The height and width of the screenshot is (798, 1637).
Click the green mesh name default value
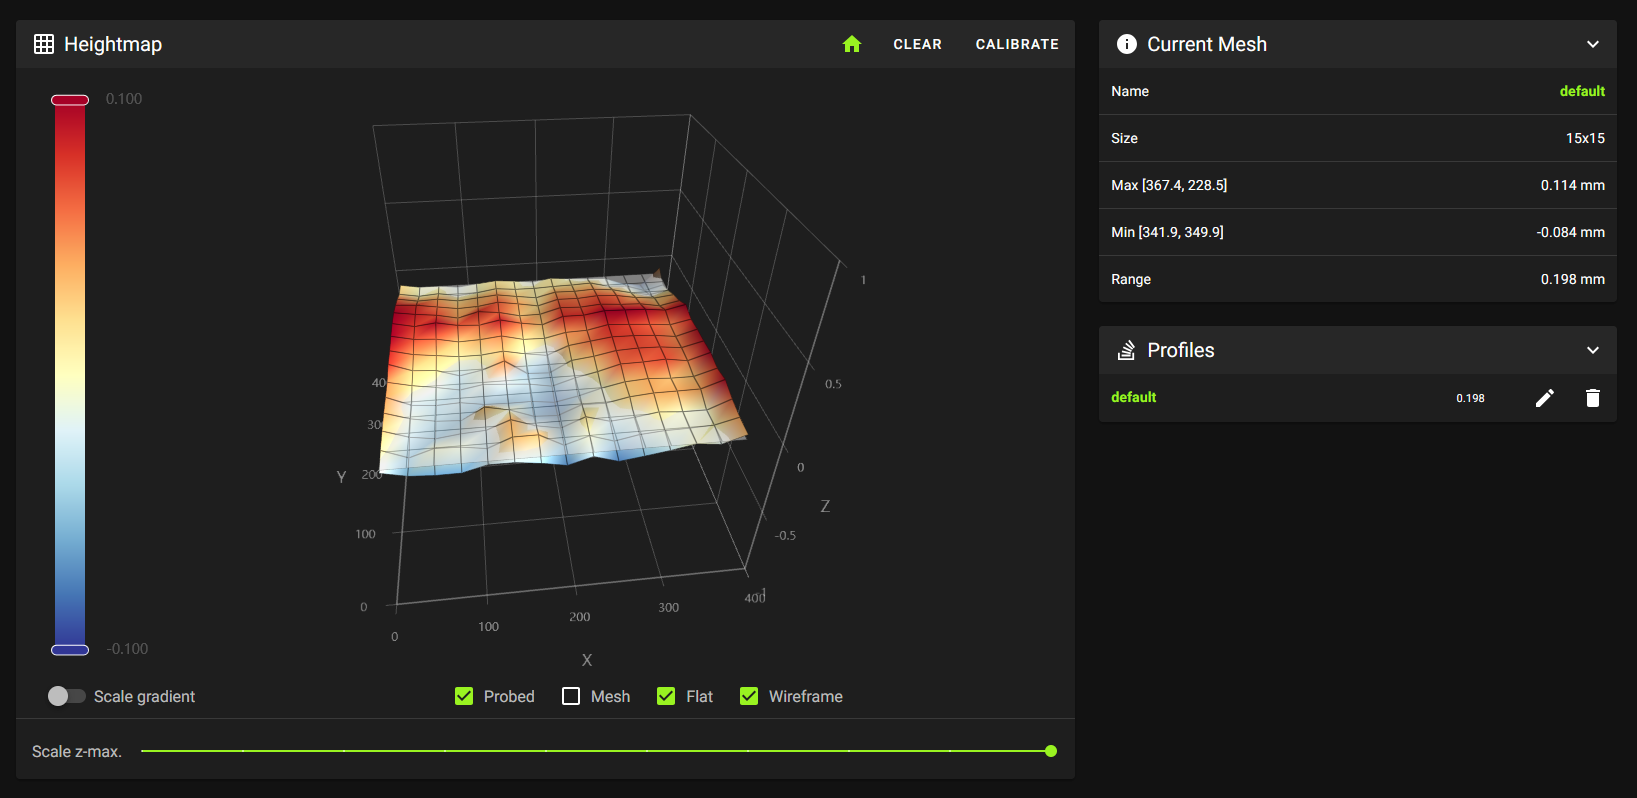coord(1582,91)
